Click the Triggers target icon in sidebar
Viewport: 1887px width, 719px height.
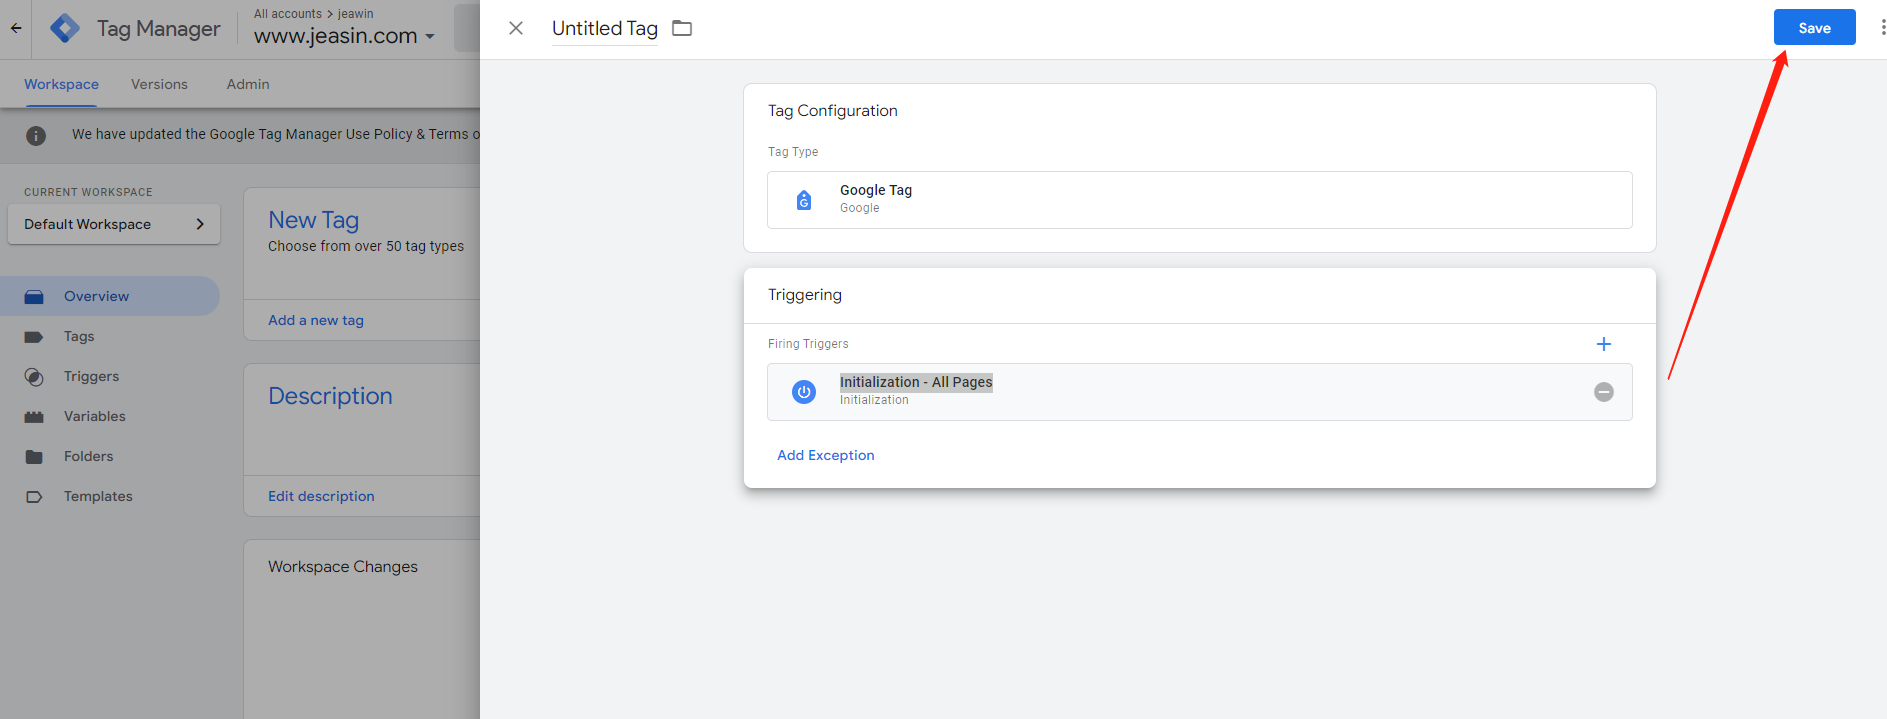click(34, 377)
